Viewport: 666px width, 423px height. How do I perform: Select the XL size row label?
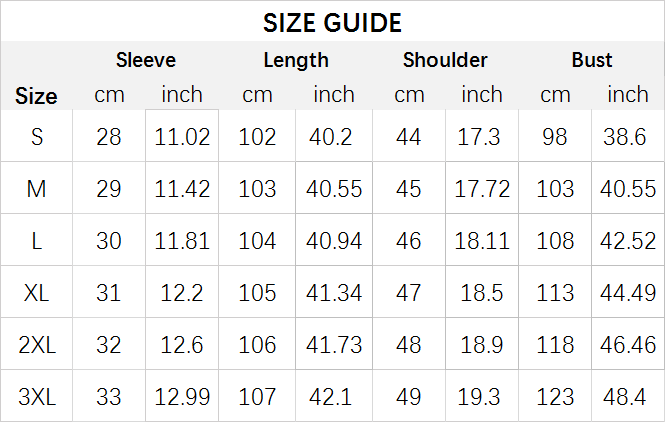coord(37,293)
